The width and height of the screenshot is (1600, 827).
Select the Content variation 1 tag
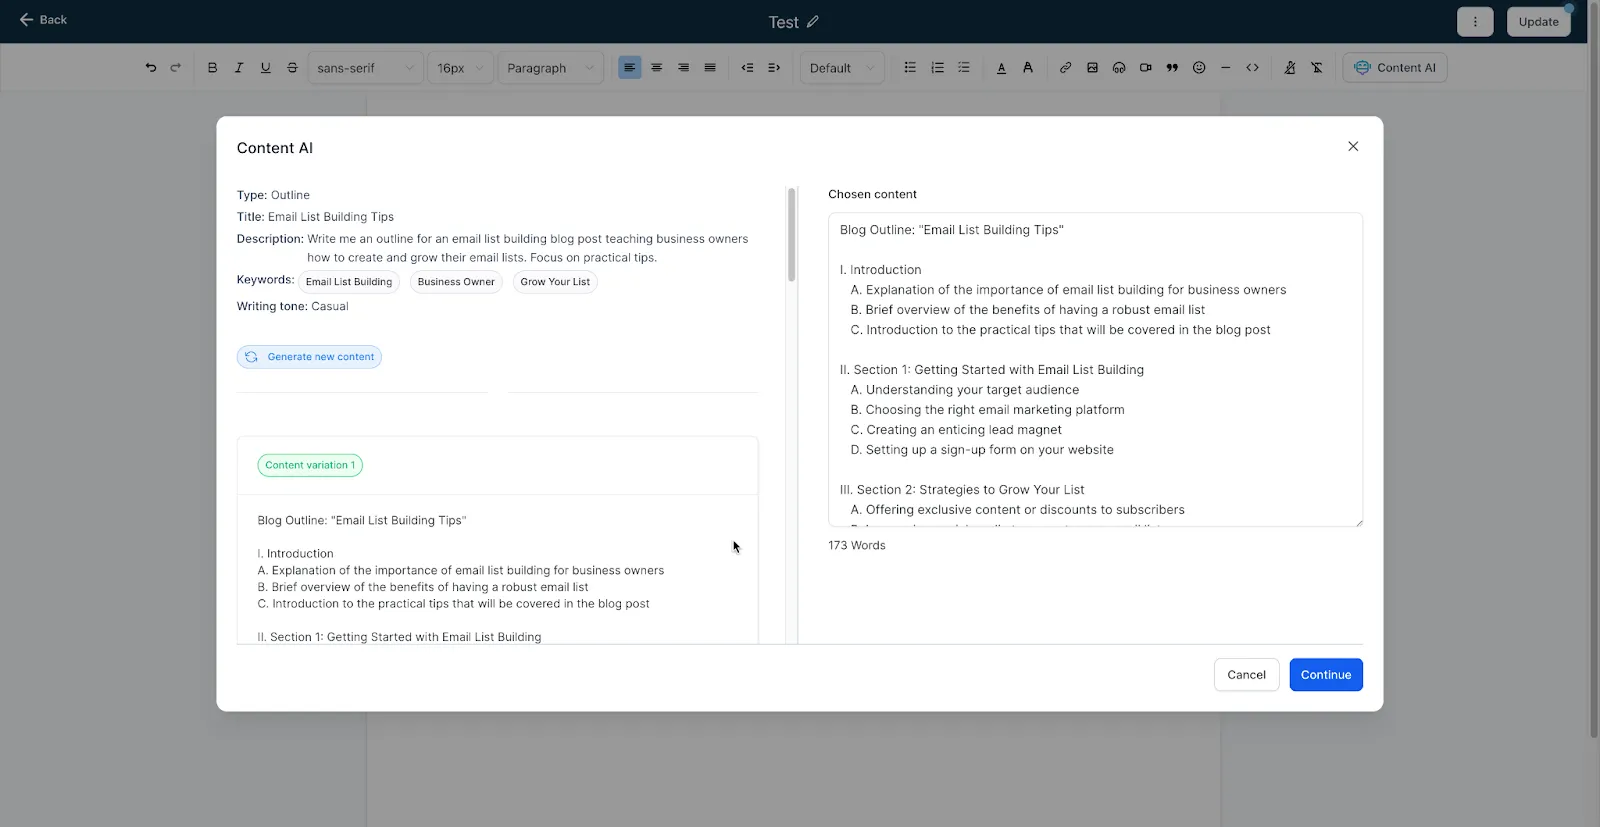(310, 465)
